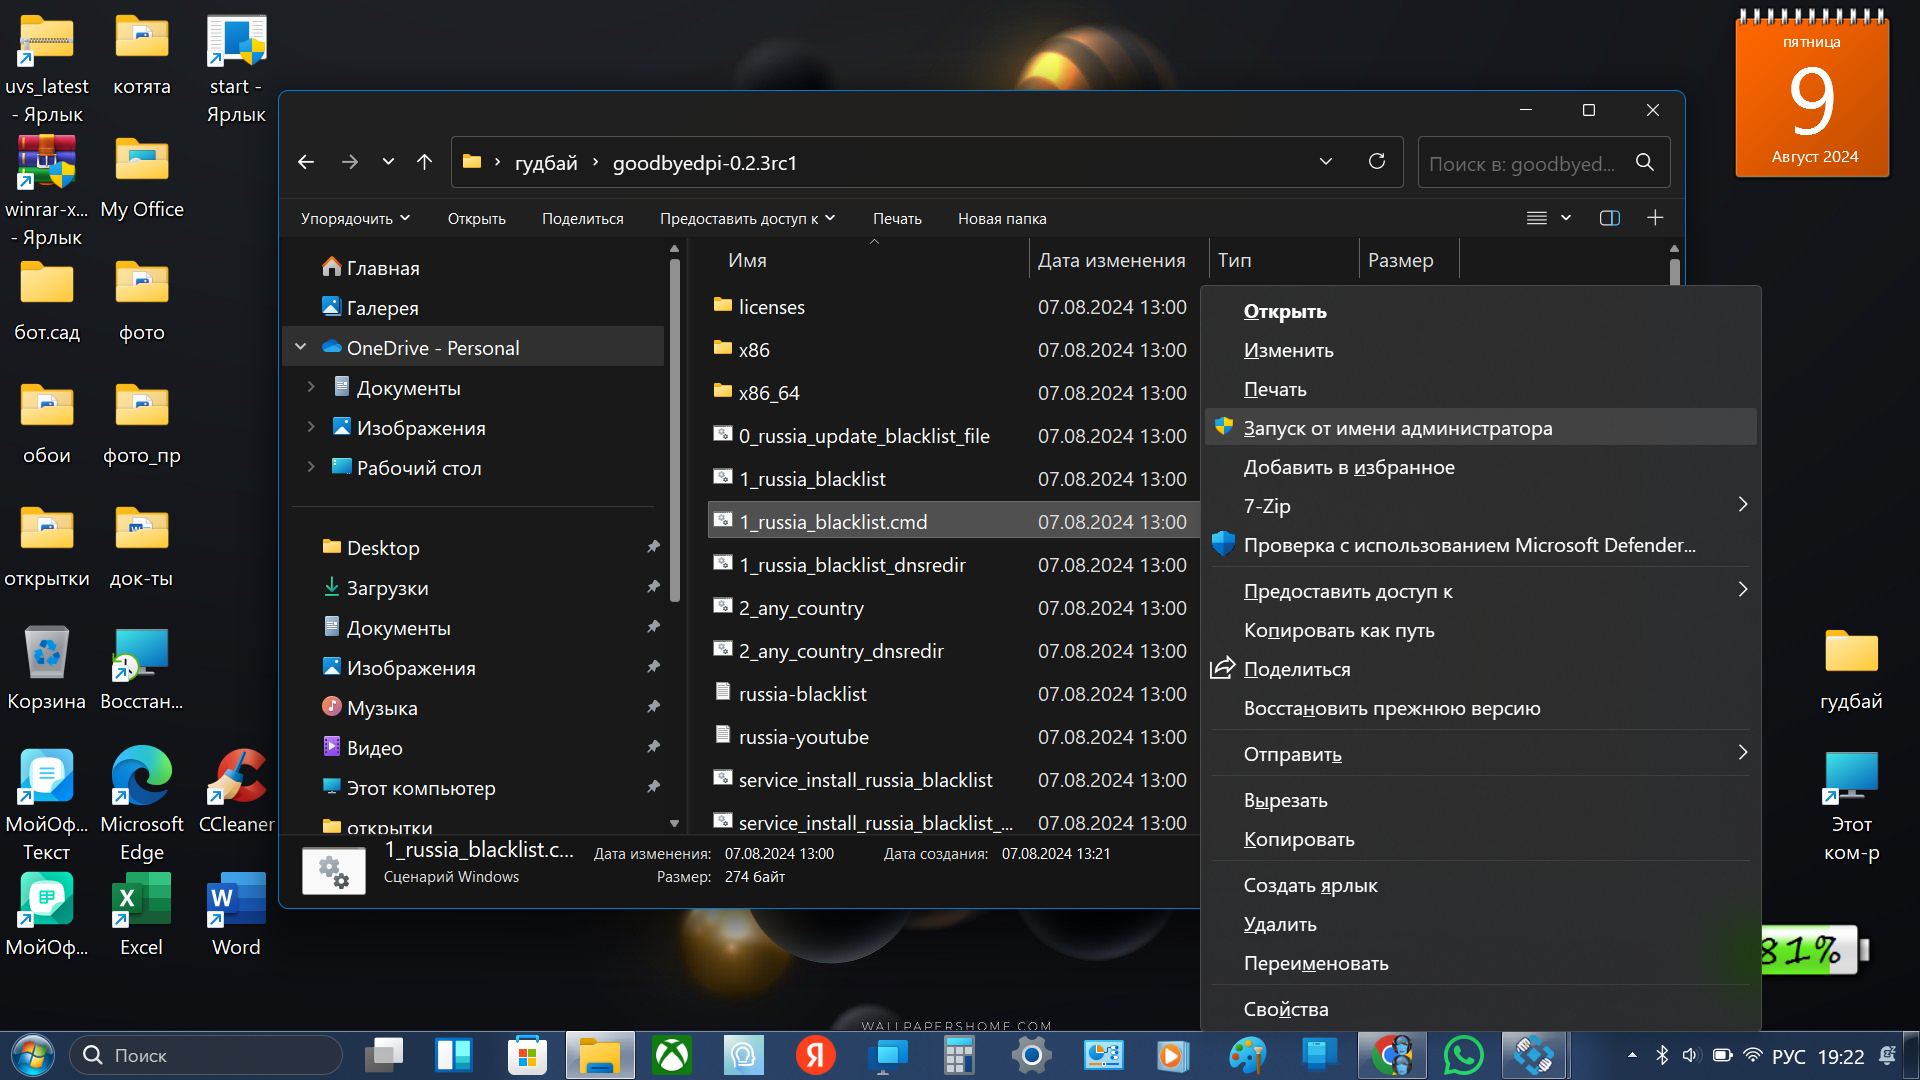Expand the Отправить submenu
This screenshot has height=1080, width=1920.
1481,754
